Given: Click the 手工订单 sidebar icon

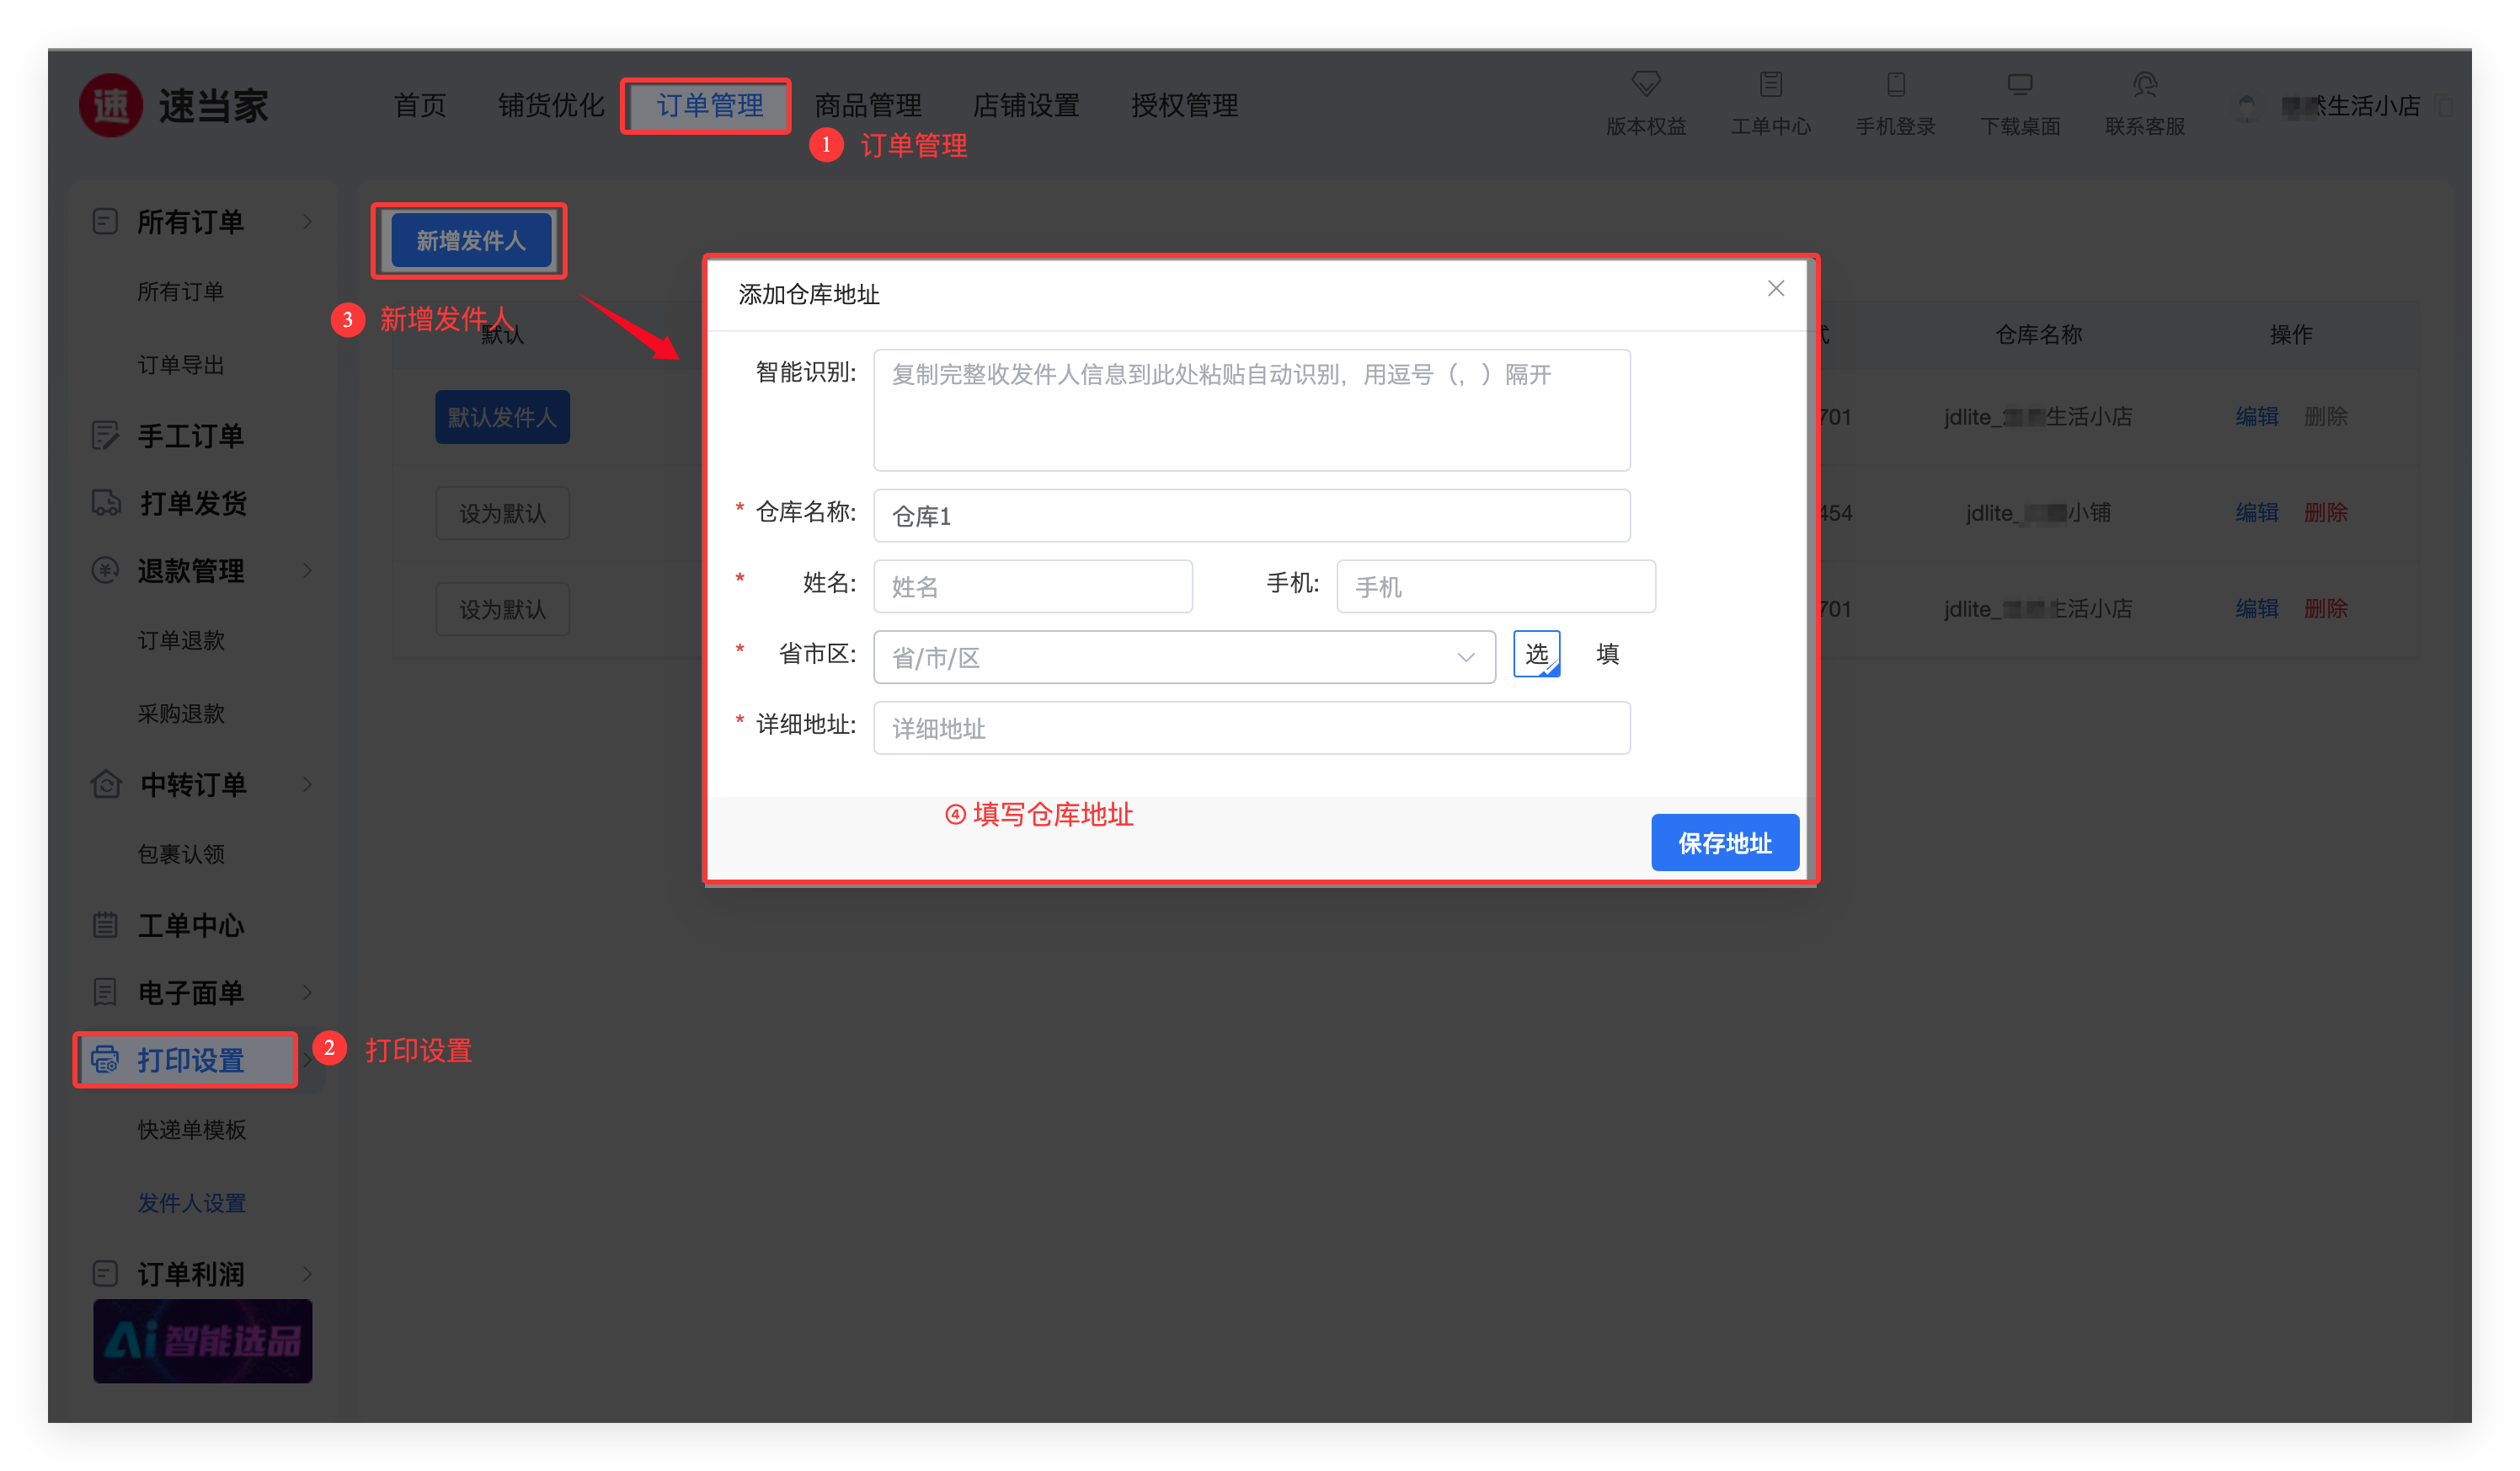Looking at the screenshot, I should click(x=106, y=435).
